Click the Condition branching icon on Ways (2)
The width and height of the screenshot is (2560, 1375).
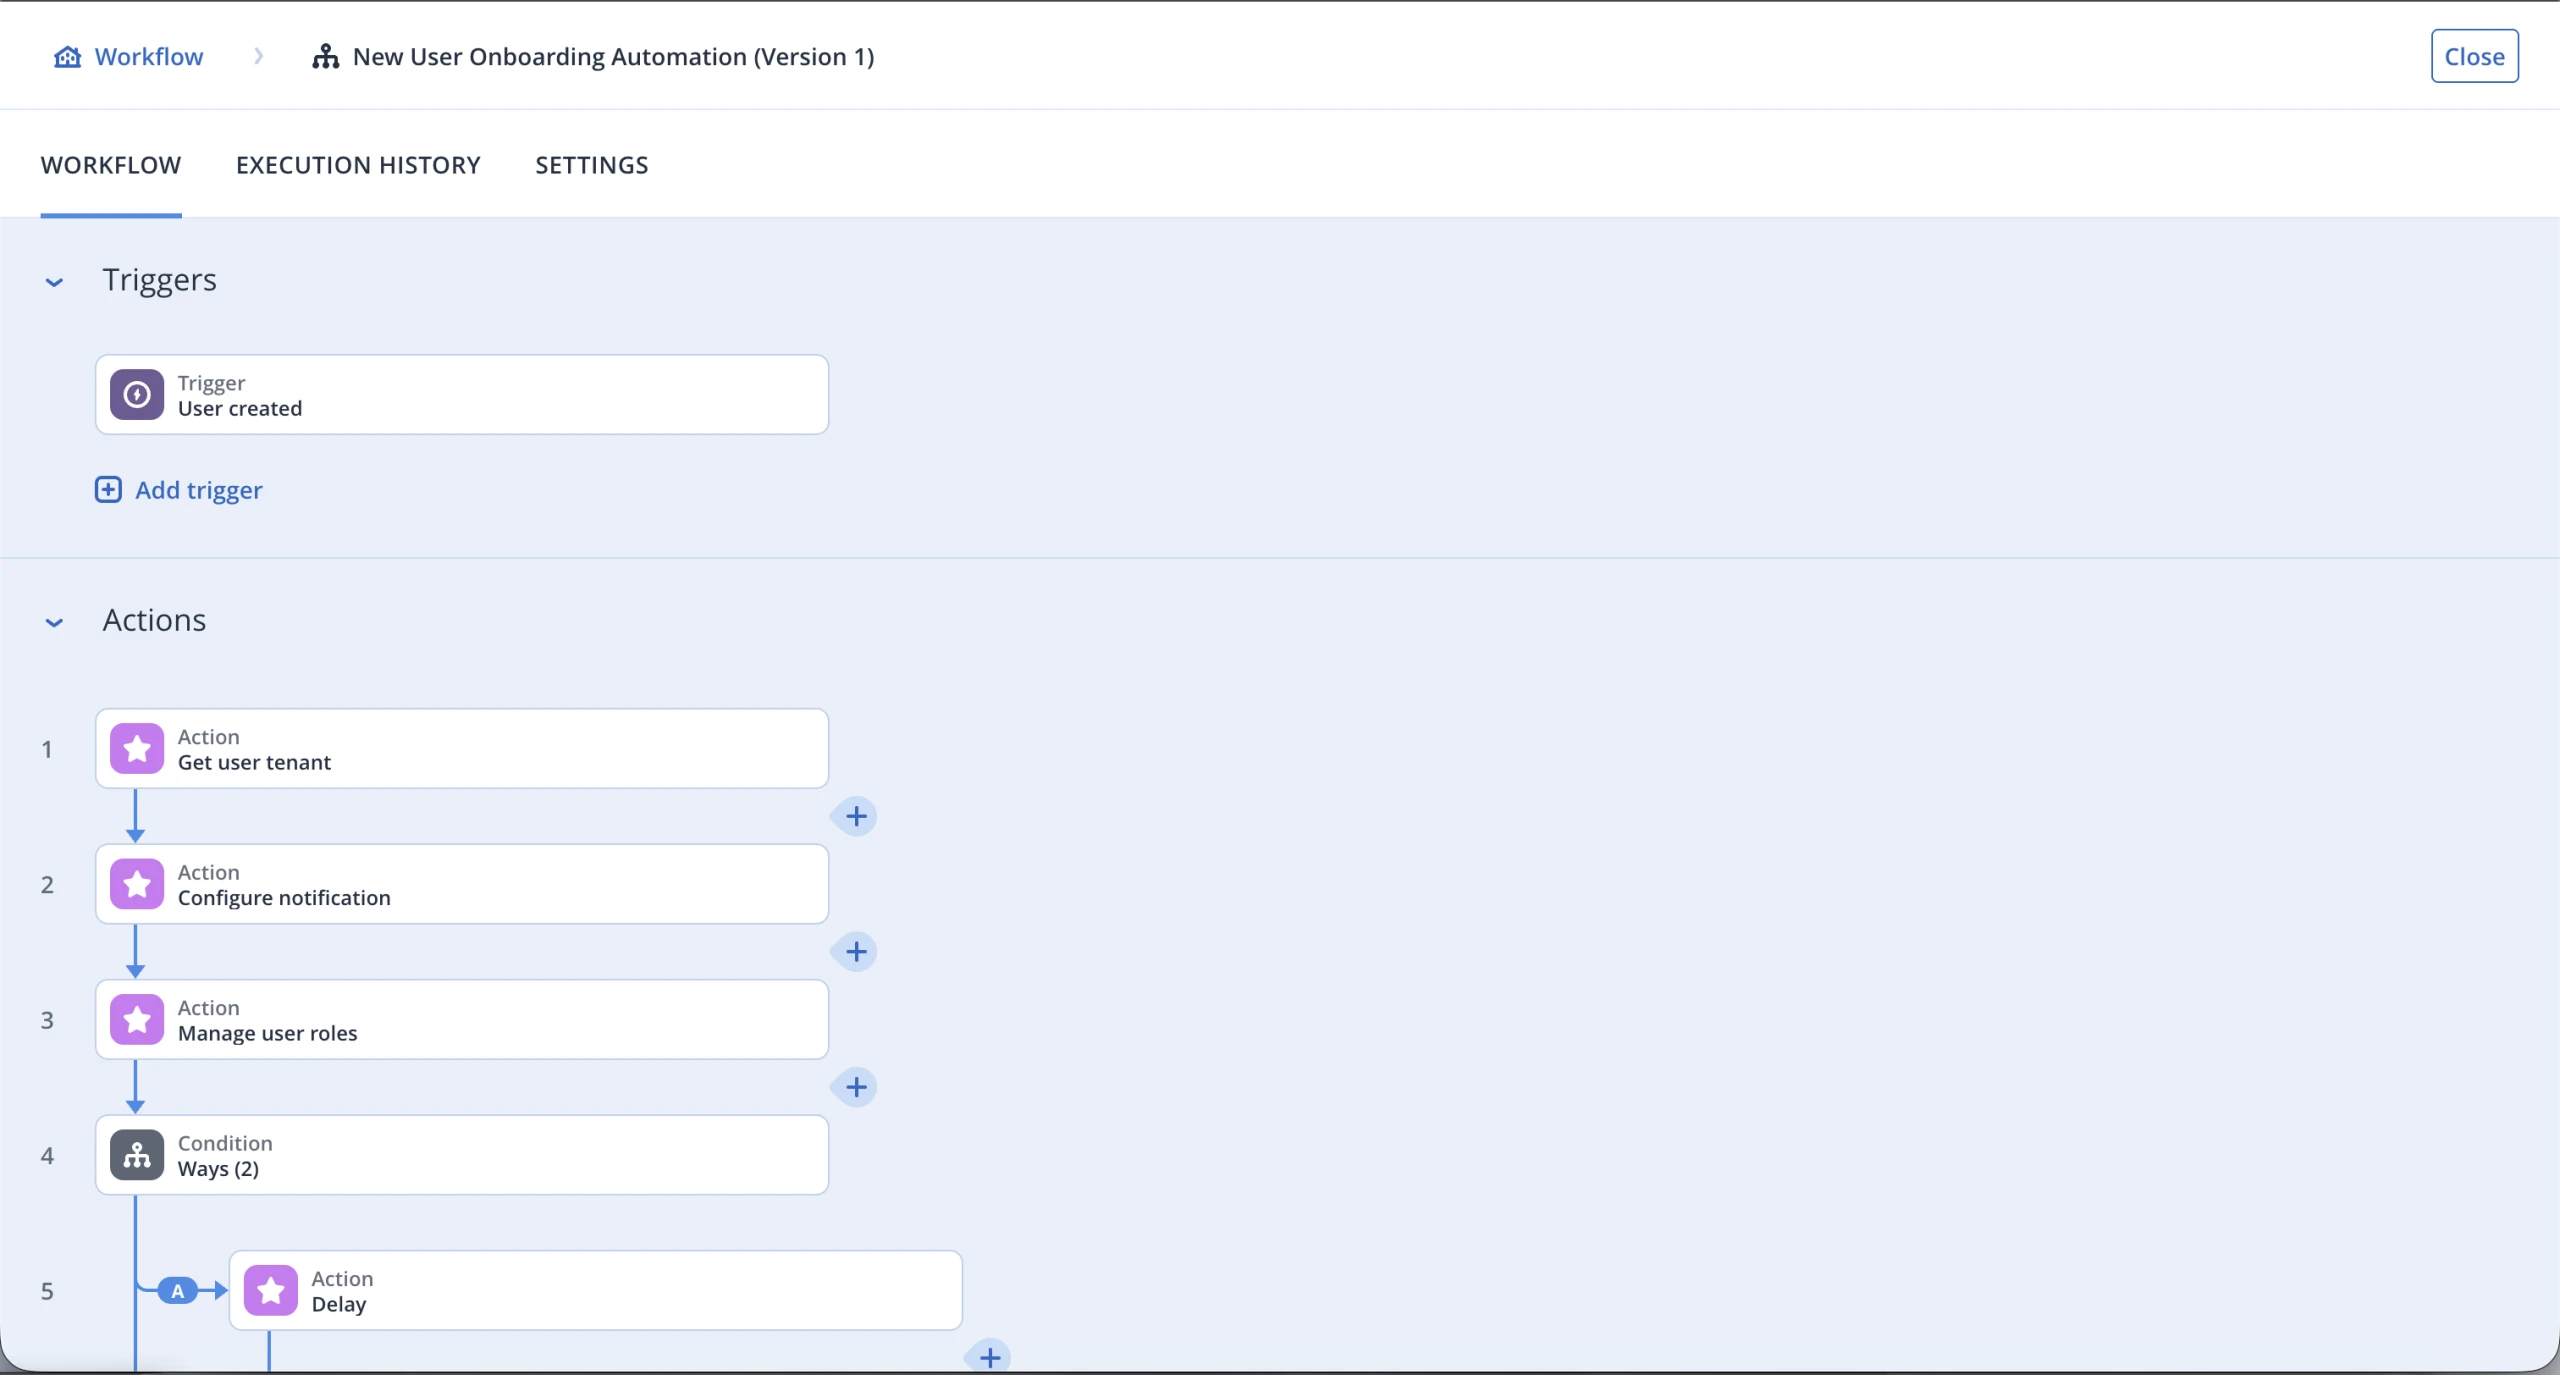[x=137, y=1155]
